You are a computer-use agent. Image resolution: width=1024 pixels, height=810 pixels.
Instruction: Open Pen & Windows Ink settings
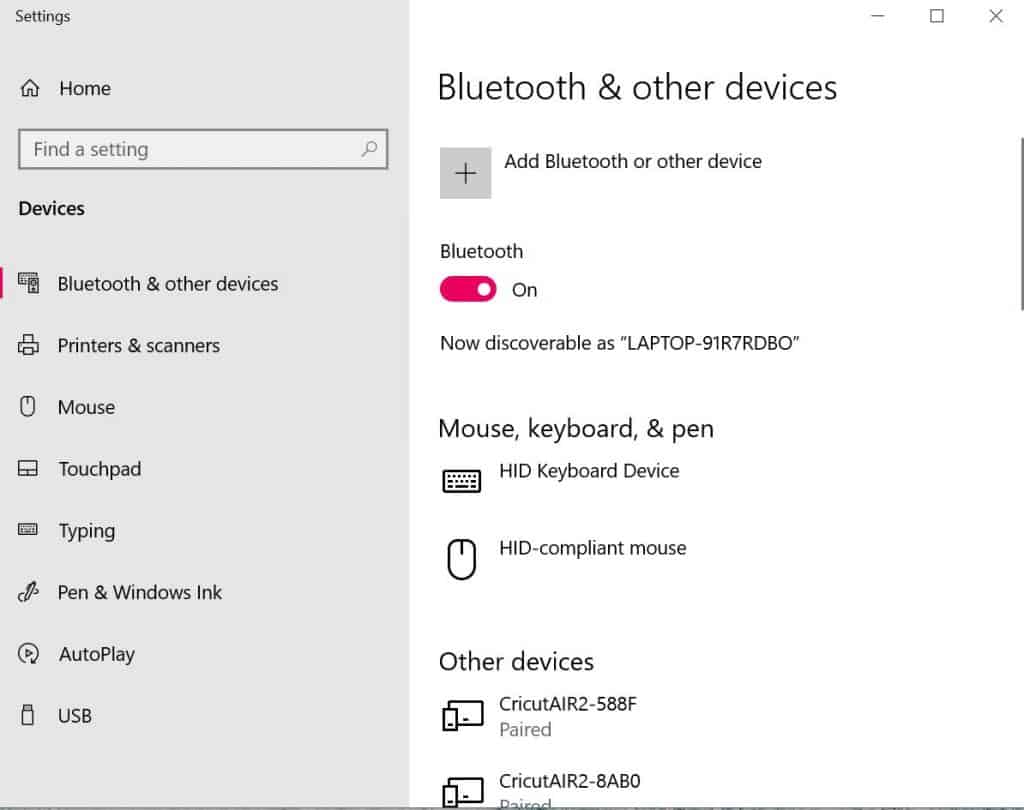pyautogui.click(x=139, y=592)
